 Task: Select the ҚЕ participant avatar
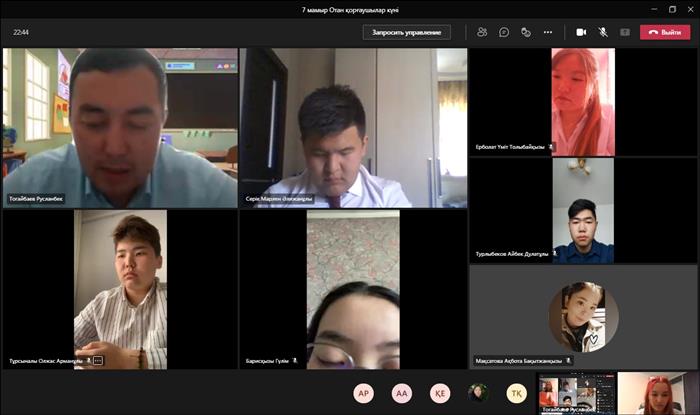(440, 393)
